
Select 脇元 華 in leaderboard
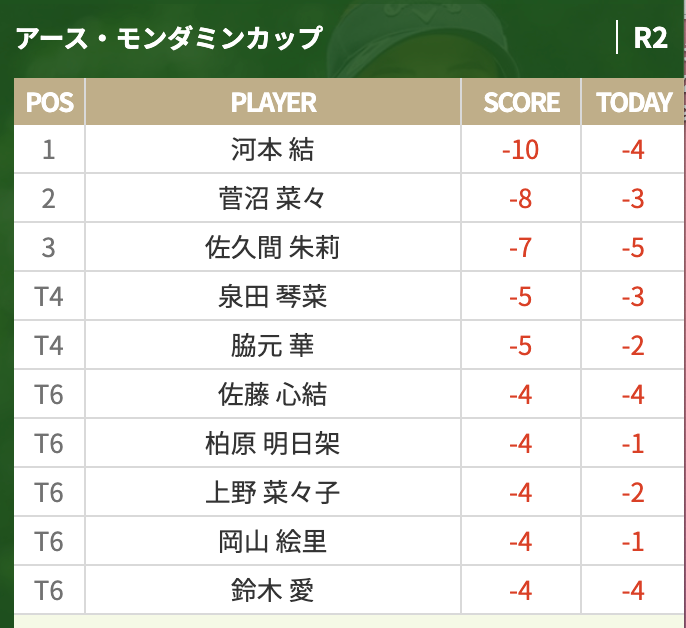[273, 345]
